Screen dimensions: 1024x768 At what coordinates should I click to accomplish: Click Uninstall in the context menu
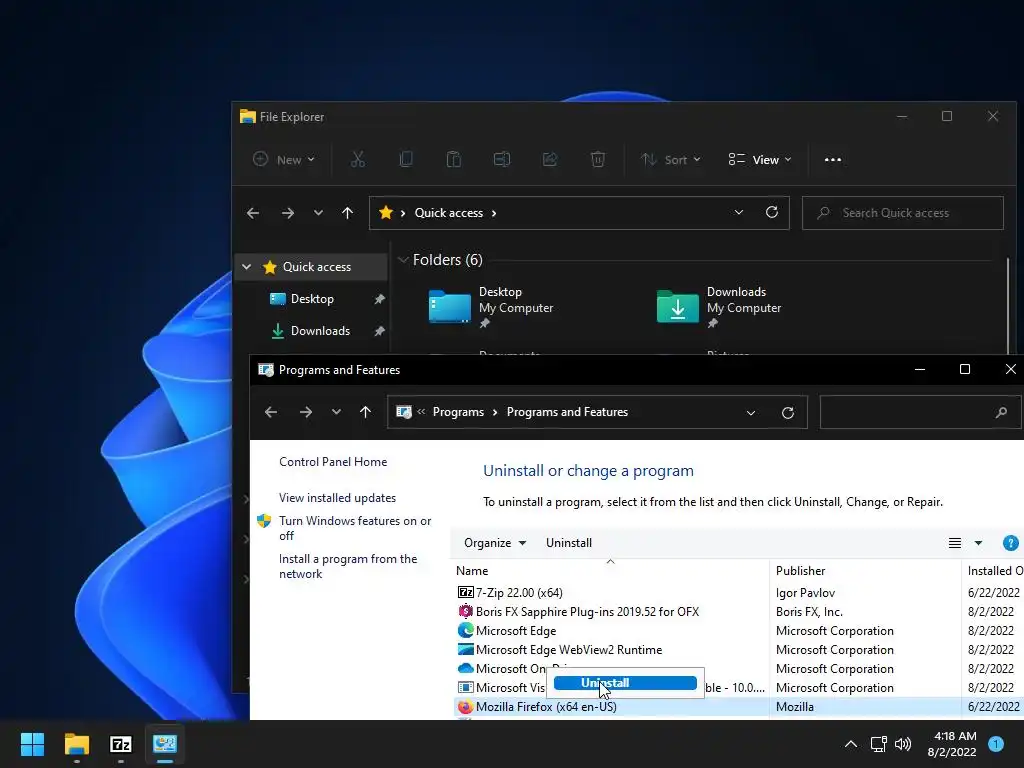(x=625, y=683)
